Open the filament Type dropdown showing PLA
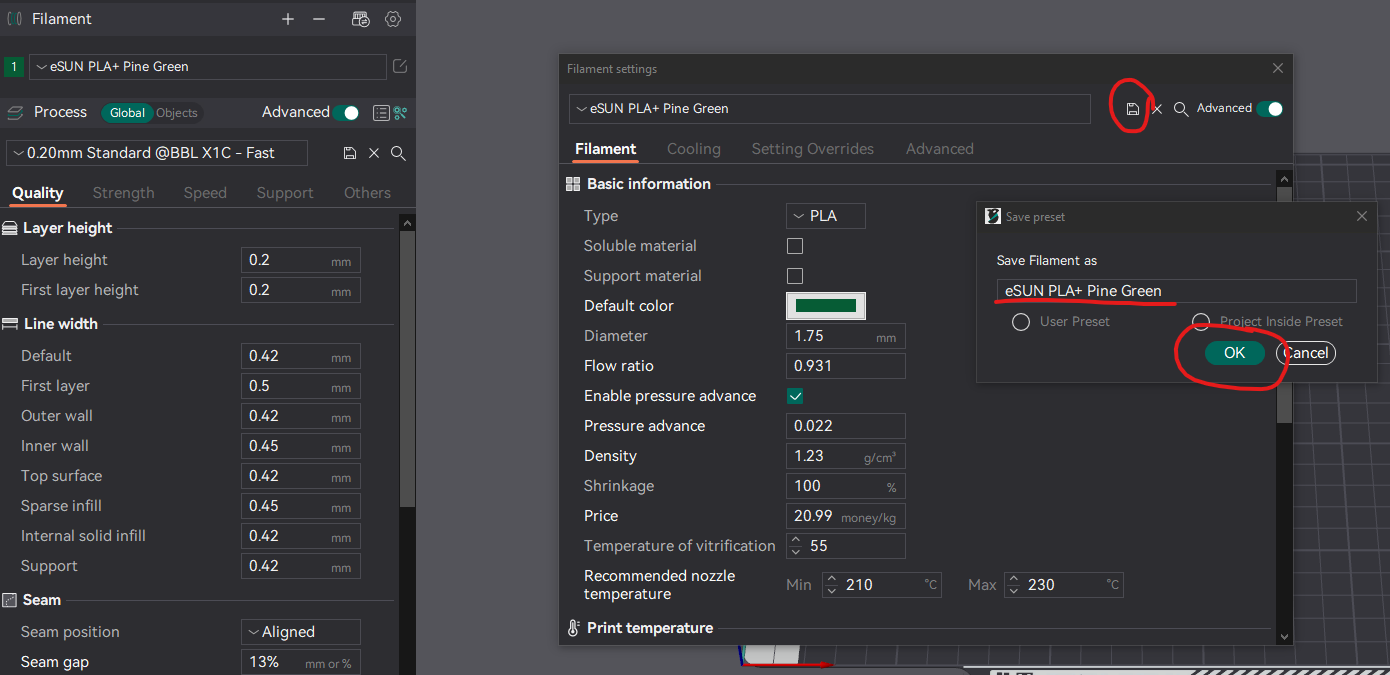 tap(826, 216)
